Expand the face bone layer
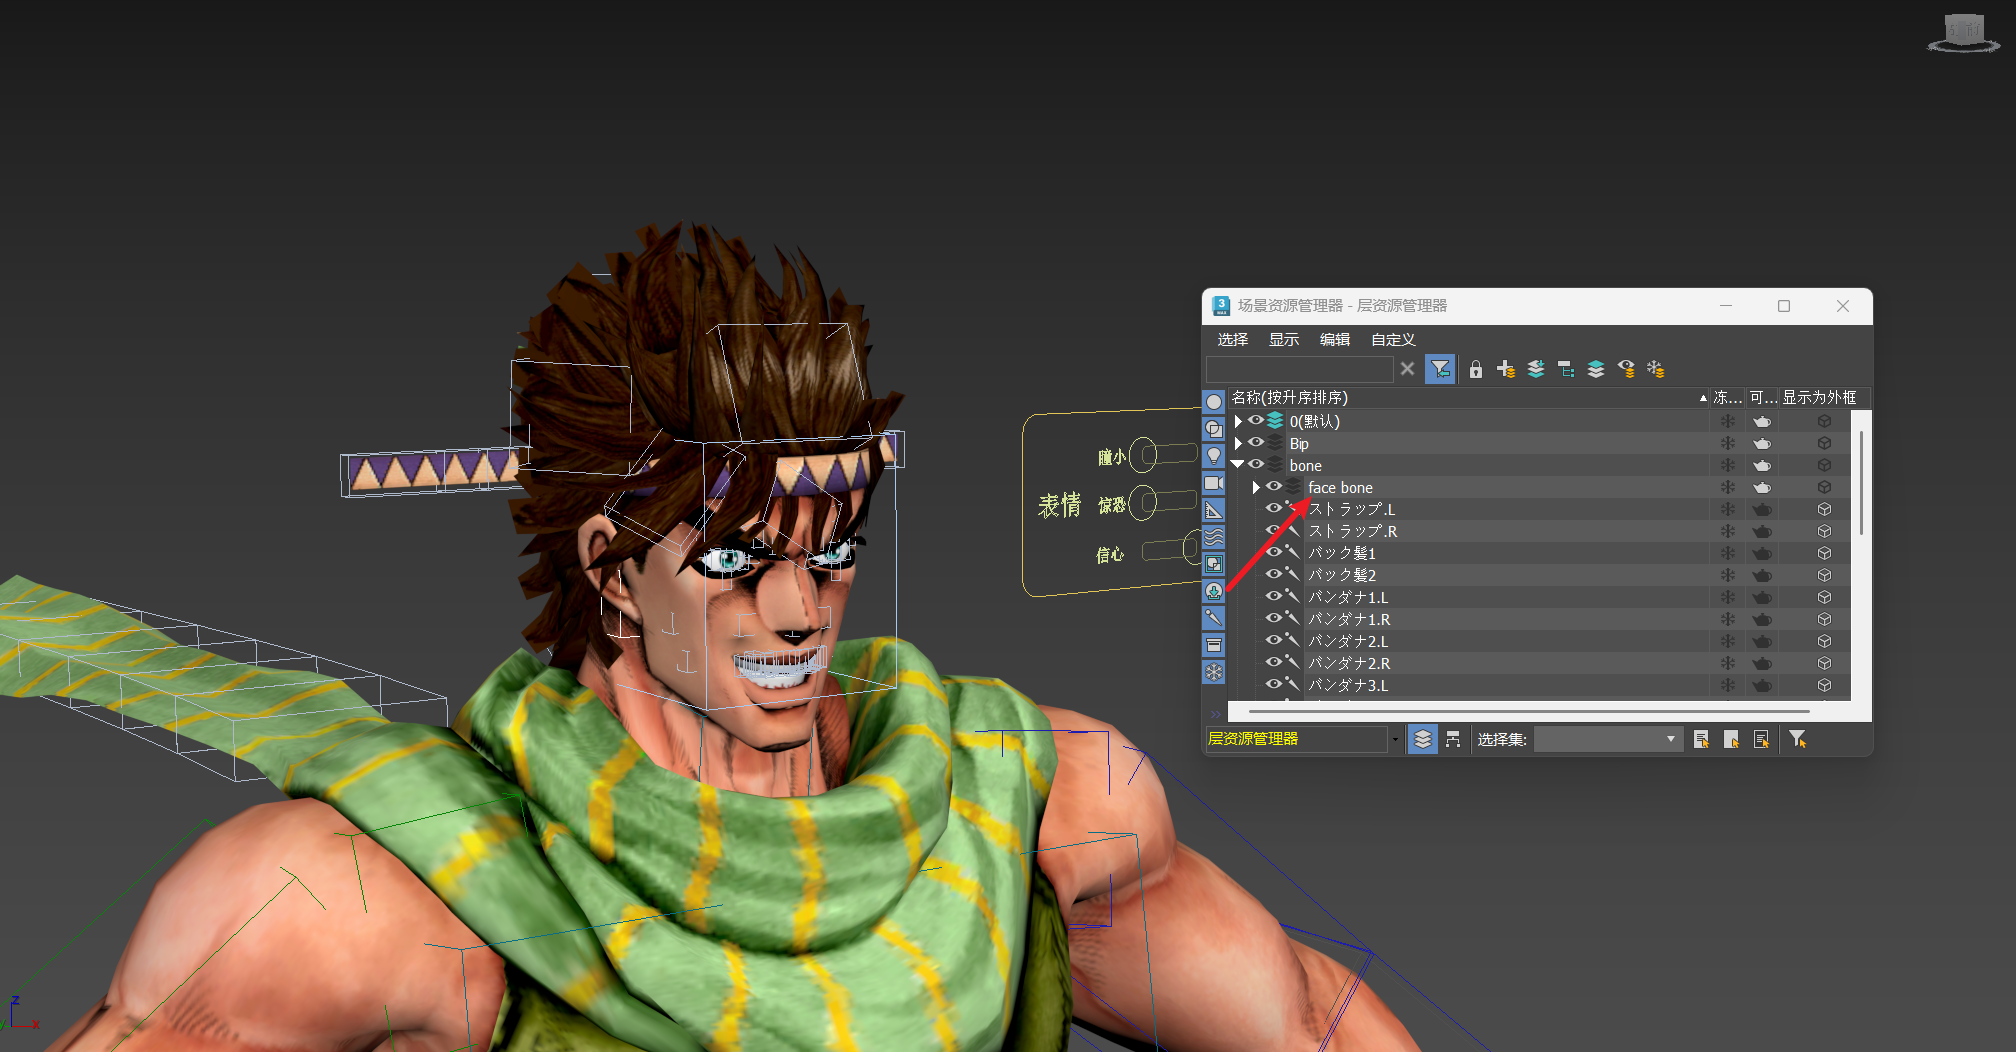This screenshot has height=1052, width=2016. (1256, 487)
